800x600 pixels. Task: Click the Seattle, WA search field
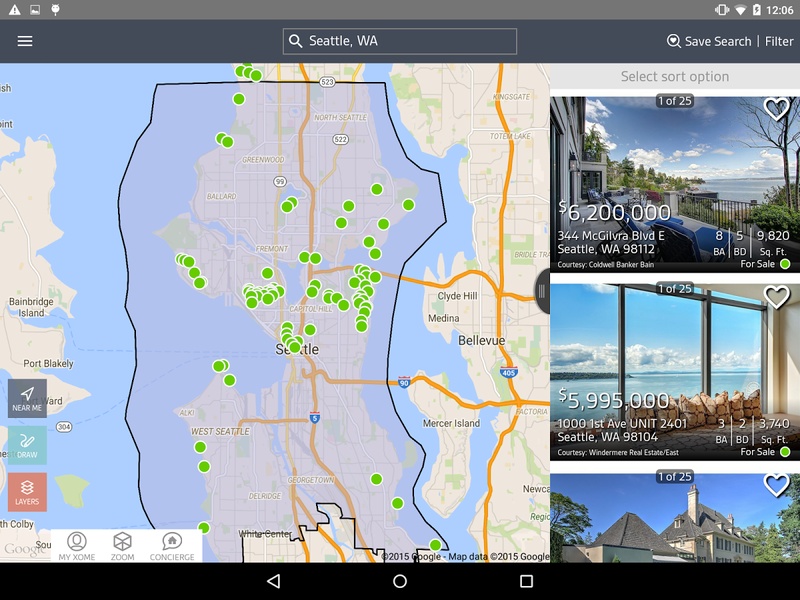pyautogui.click(x=399, y=41)
